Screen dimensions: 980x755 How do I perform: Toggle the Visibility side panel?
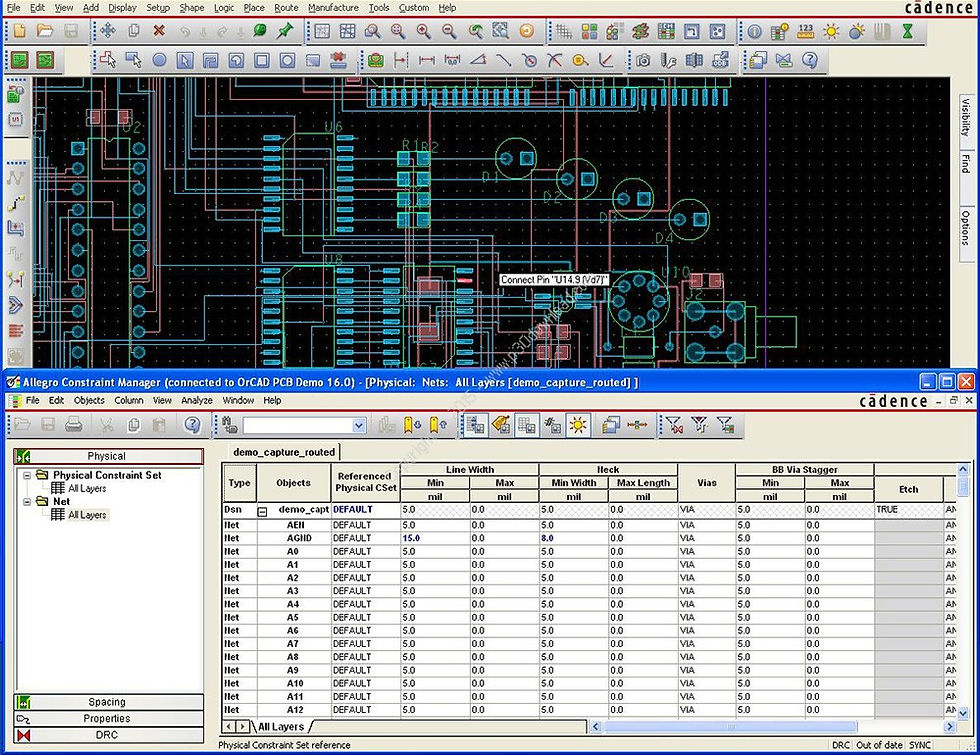(x=965, y=116)
